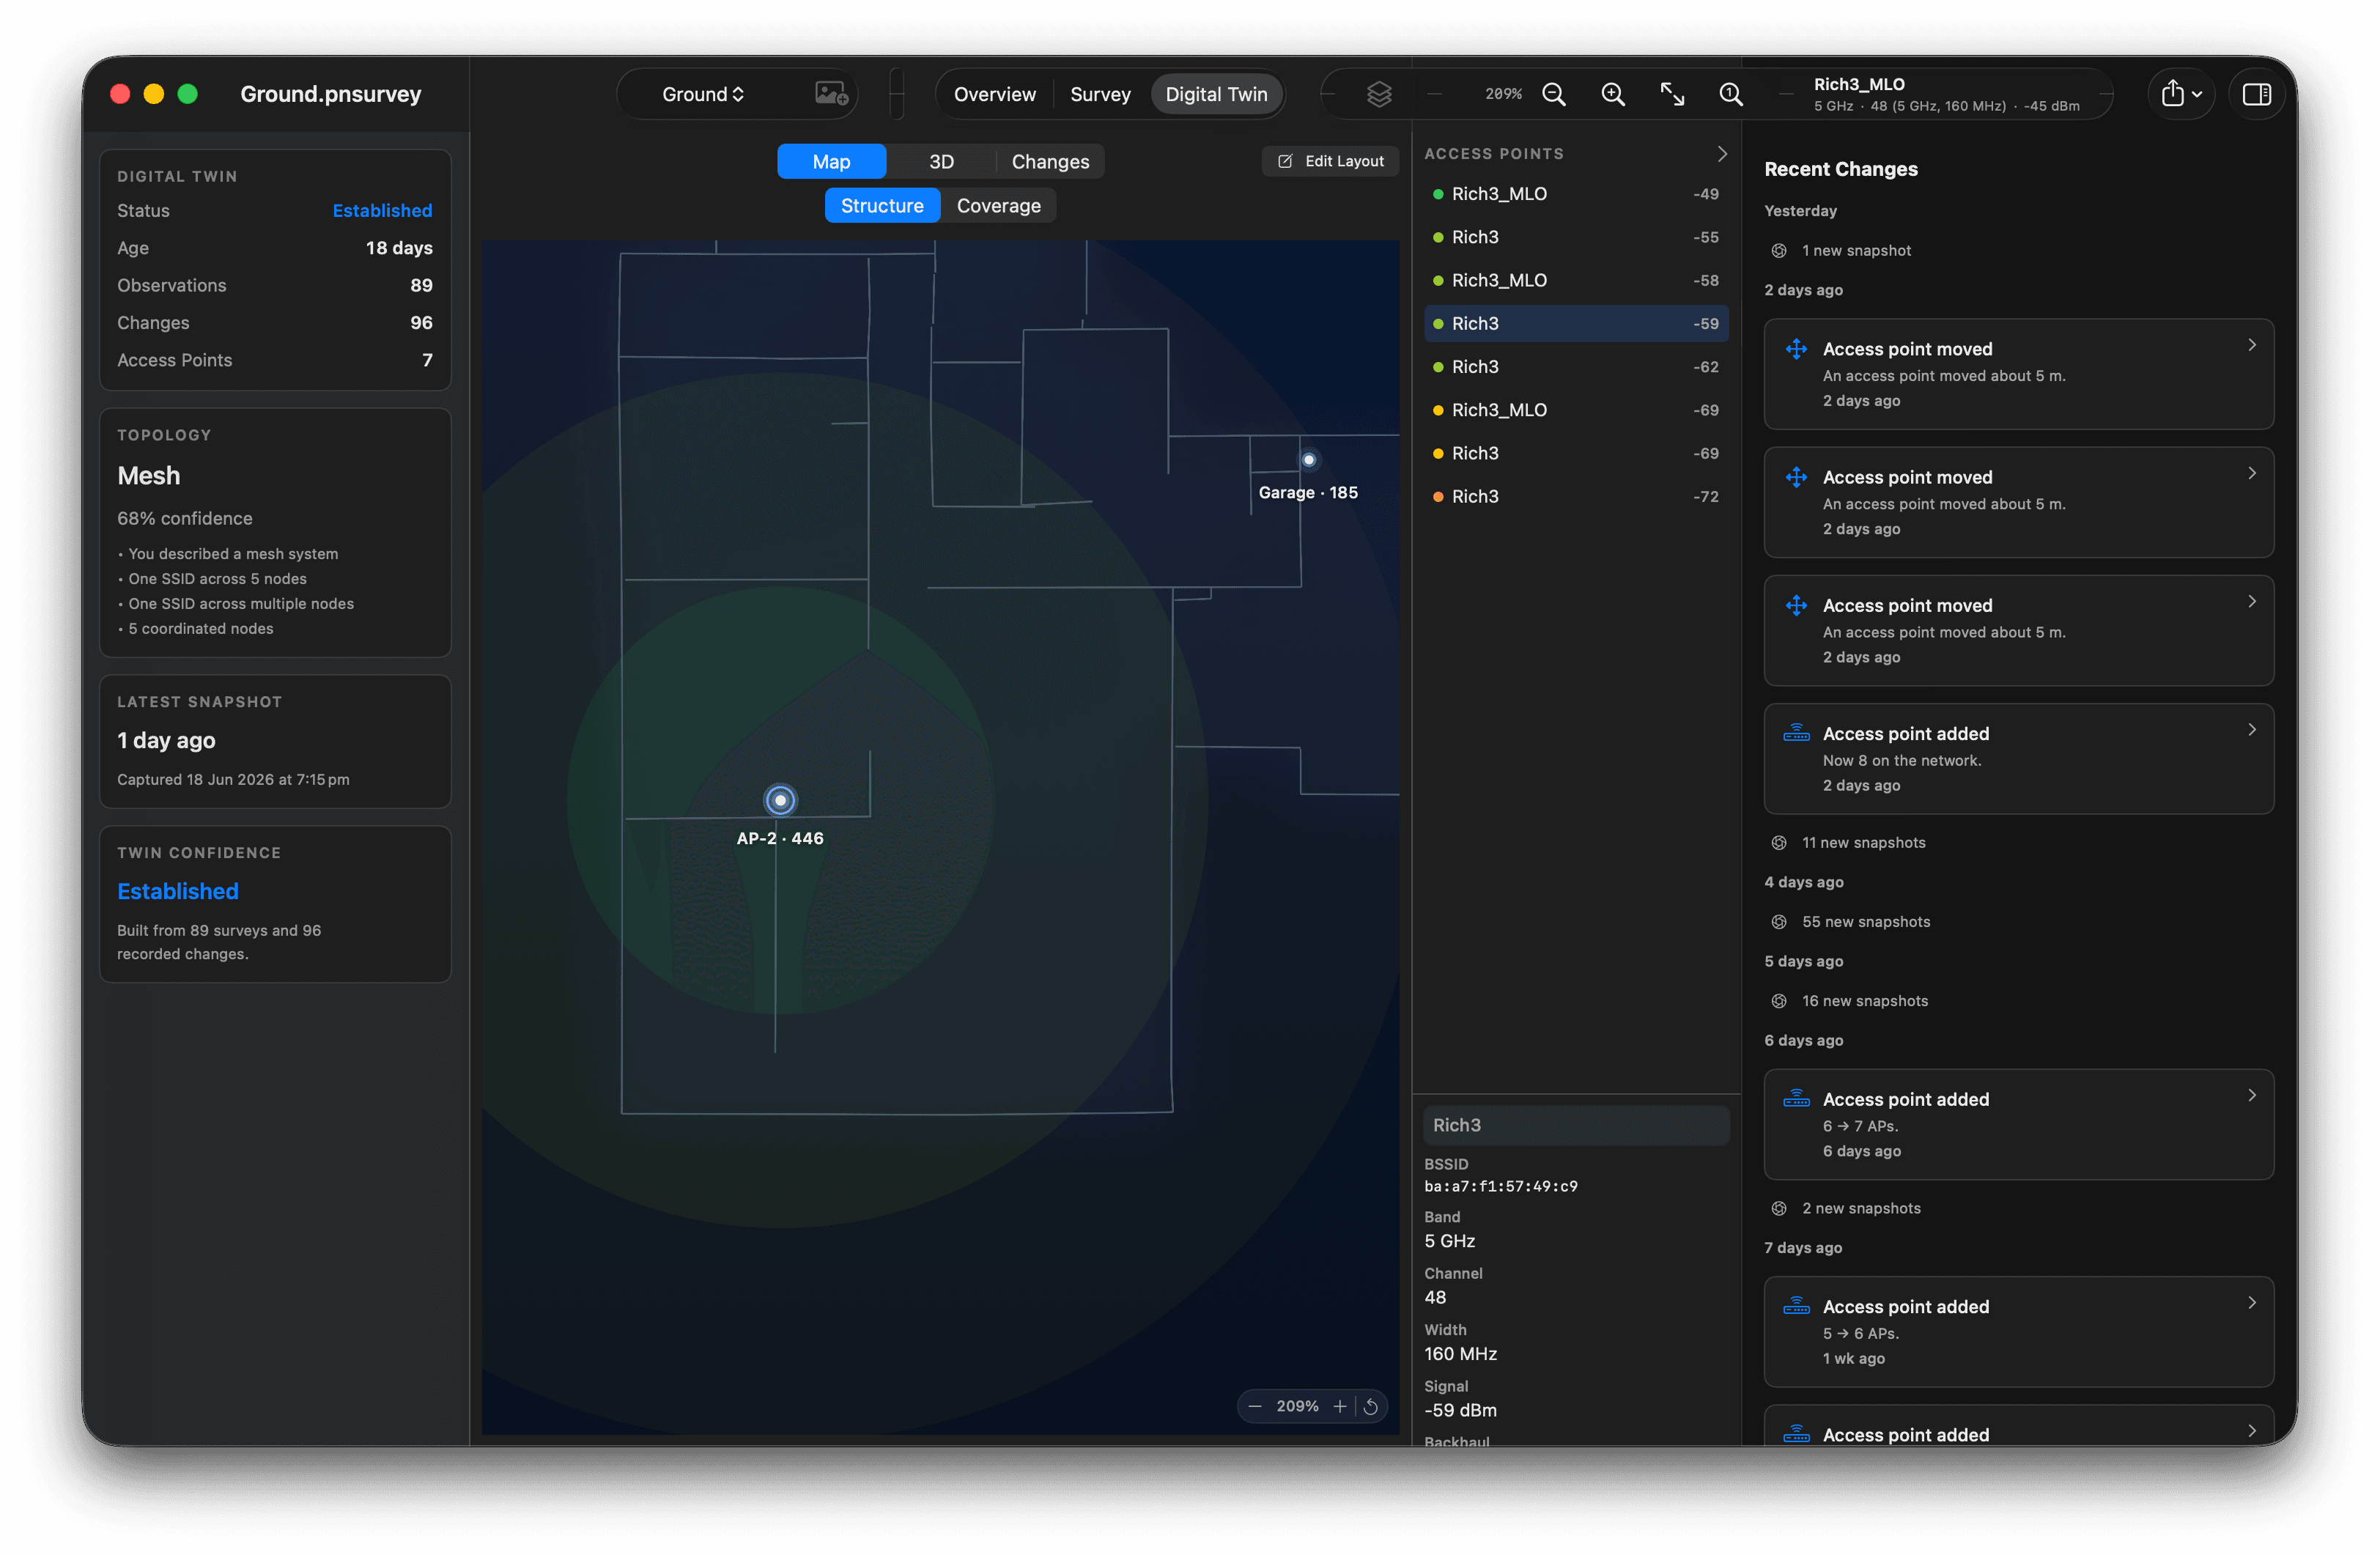Image resolution: width=2380 pixels, height=1555 pixels.
Task: Open the Ground floor selector dropdown
Action: (x=703, y=94)
